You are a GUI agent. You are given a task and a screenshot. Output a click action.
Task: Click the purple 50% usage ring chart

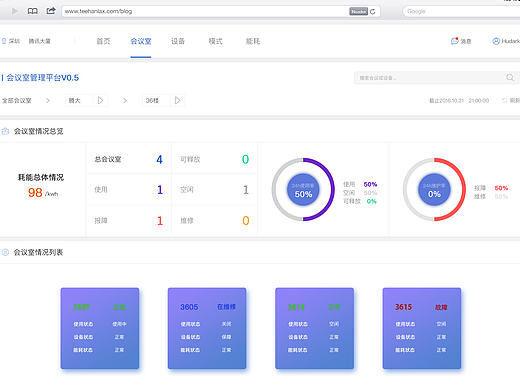(x=303, y=189)
